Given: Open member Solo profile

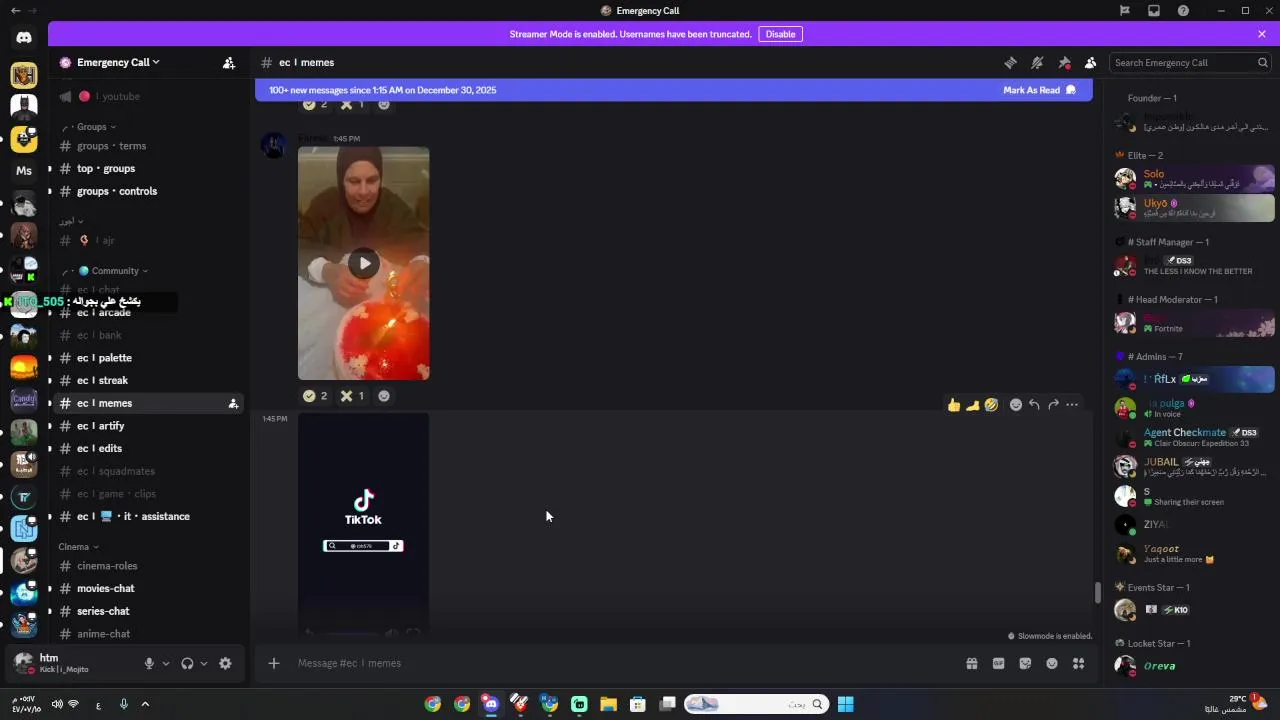Looking at the screenshot, I should pyautogui.click(x=1194, y=179).
